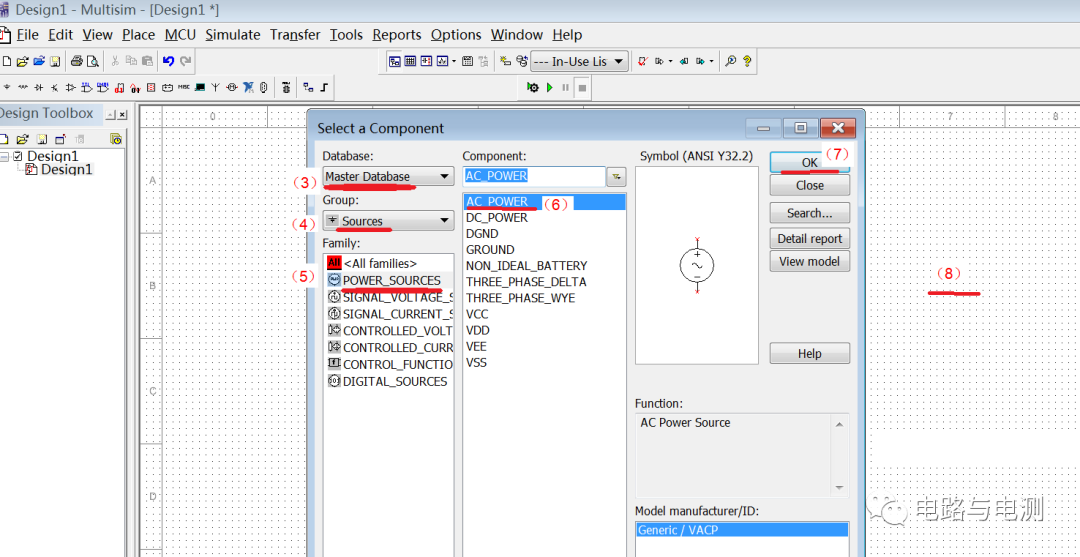This screenshot has width=1080, height=557.
Task: Open the component filter button beside AC_POWER field
Action: click(616, 176)
